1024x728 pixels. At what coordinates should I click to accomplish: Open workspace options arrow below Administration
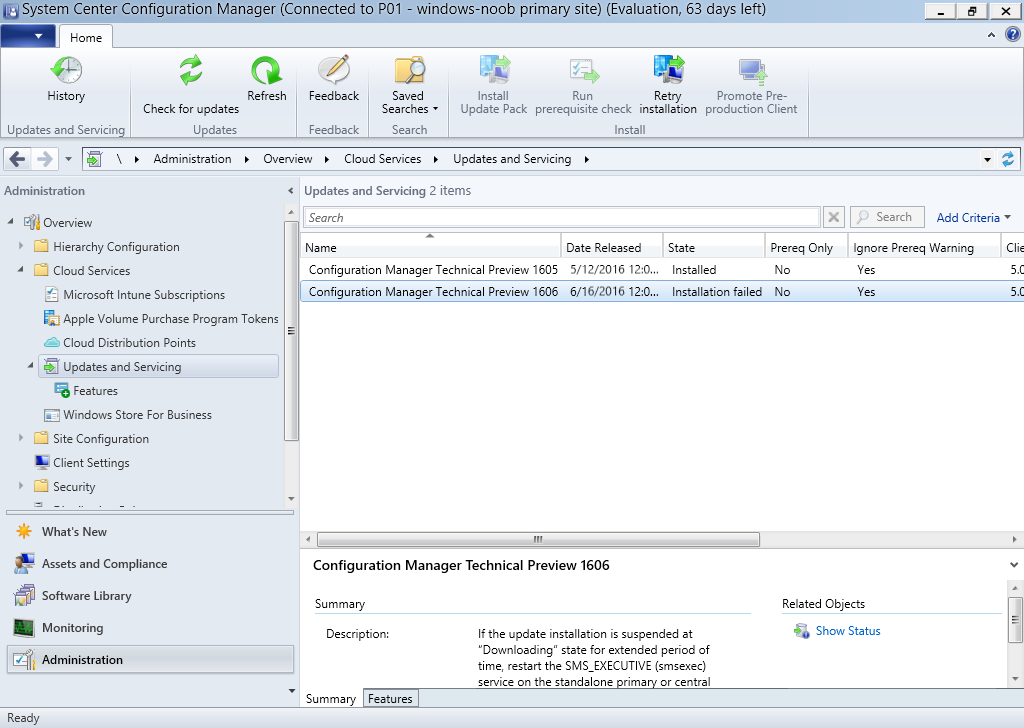click(291, 691)
